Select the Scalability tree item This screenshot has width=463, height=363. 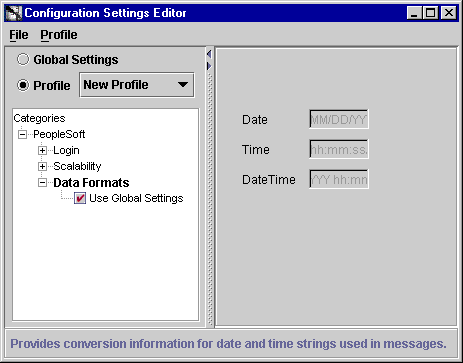click(77, 166)
